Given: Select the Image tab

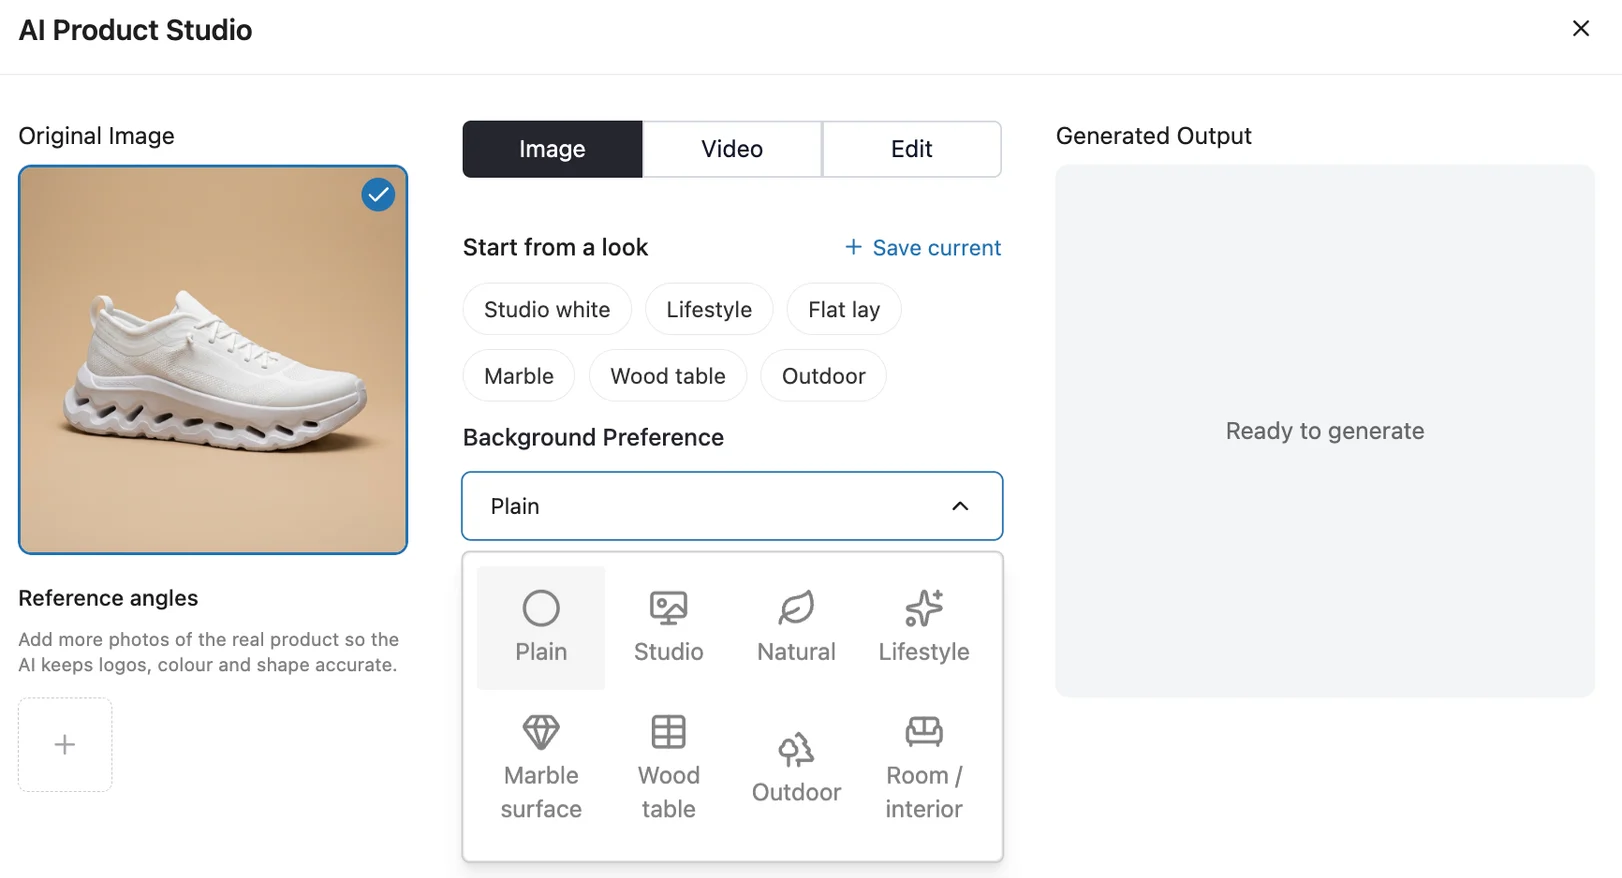Looking at the screenshot, I should point(552,149).
